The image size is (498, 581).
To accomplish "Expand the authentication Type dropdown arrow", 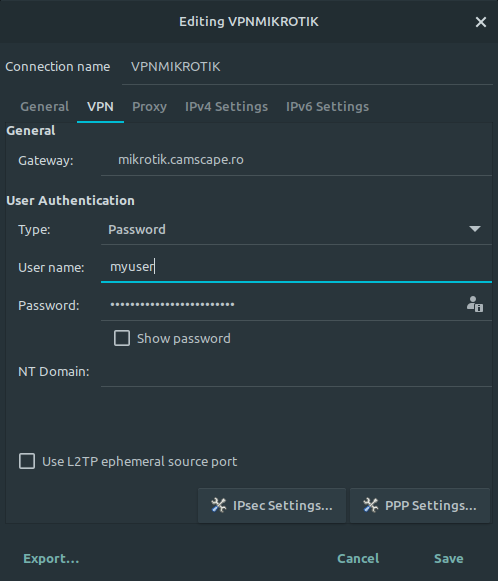I will [475, 229].
